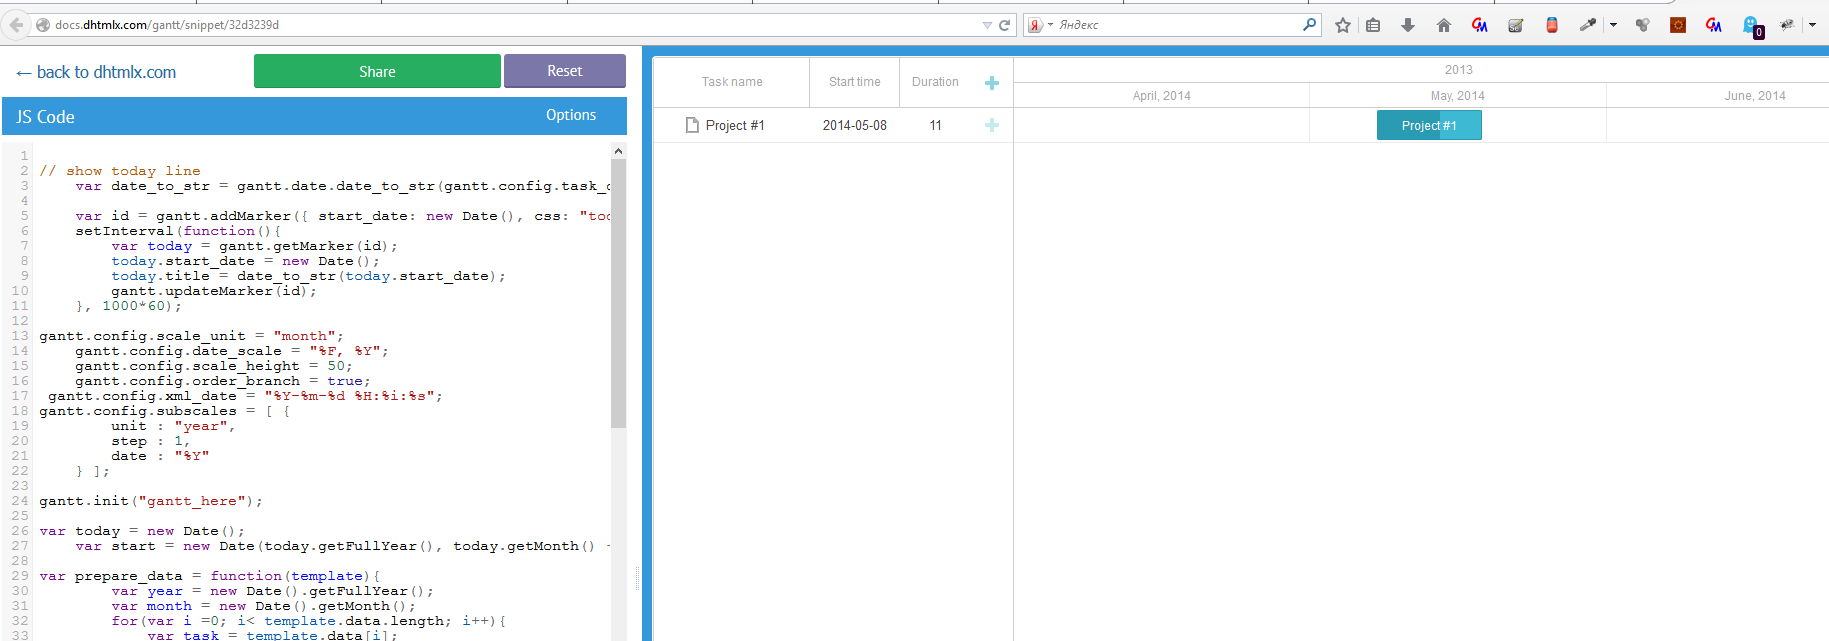
Task: Click the Task name column header
Action: point(732,82)
